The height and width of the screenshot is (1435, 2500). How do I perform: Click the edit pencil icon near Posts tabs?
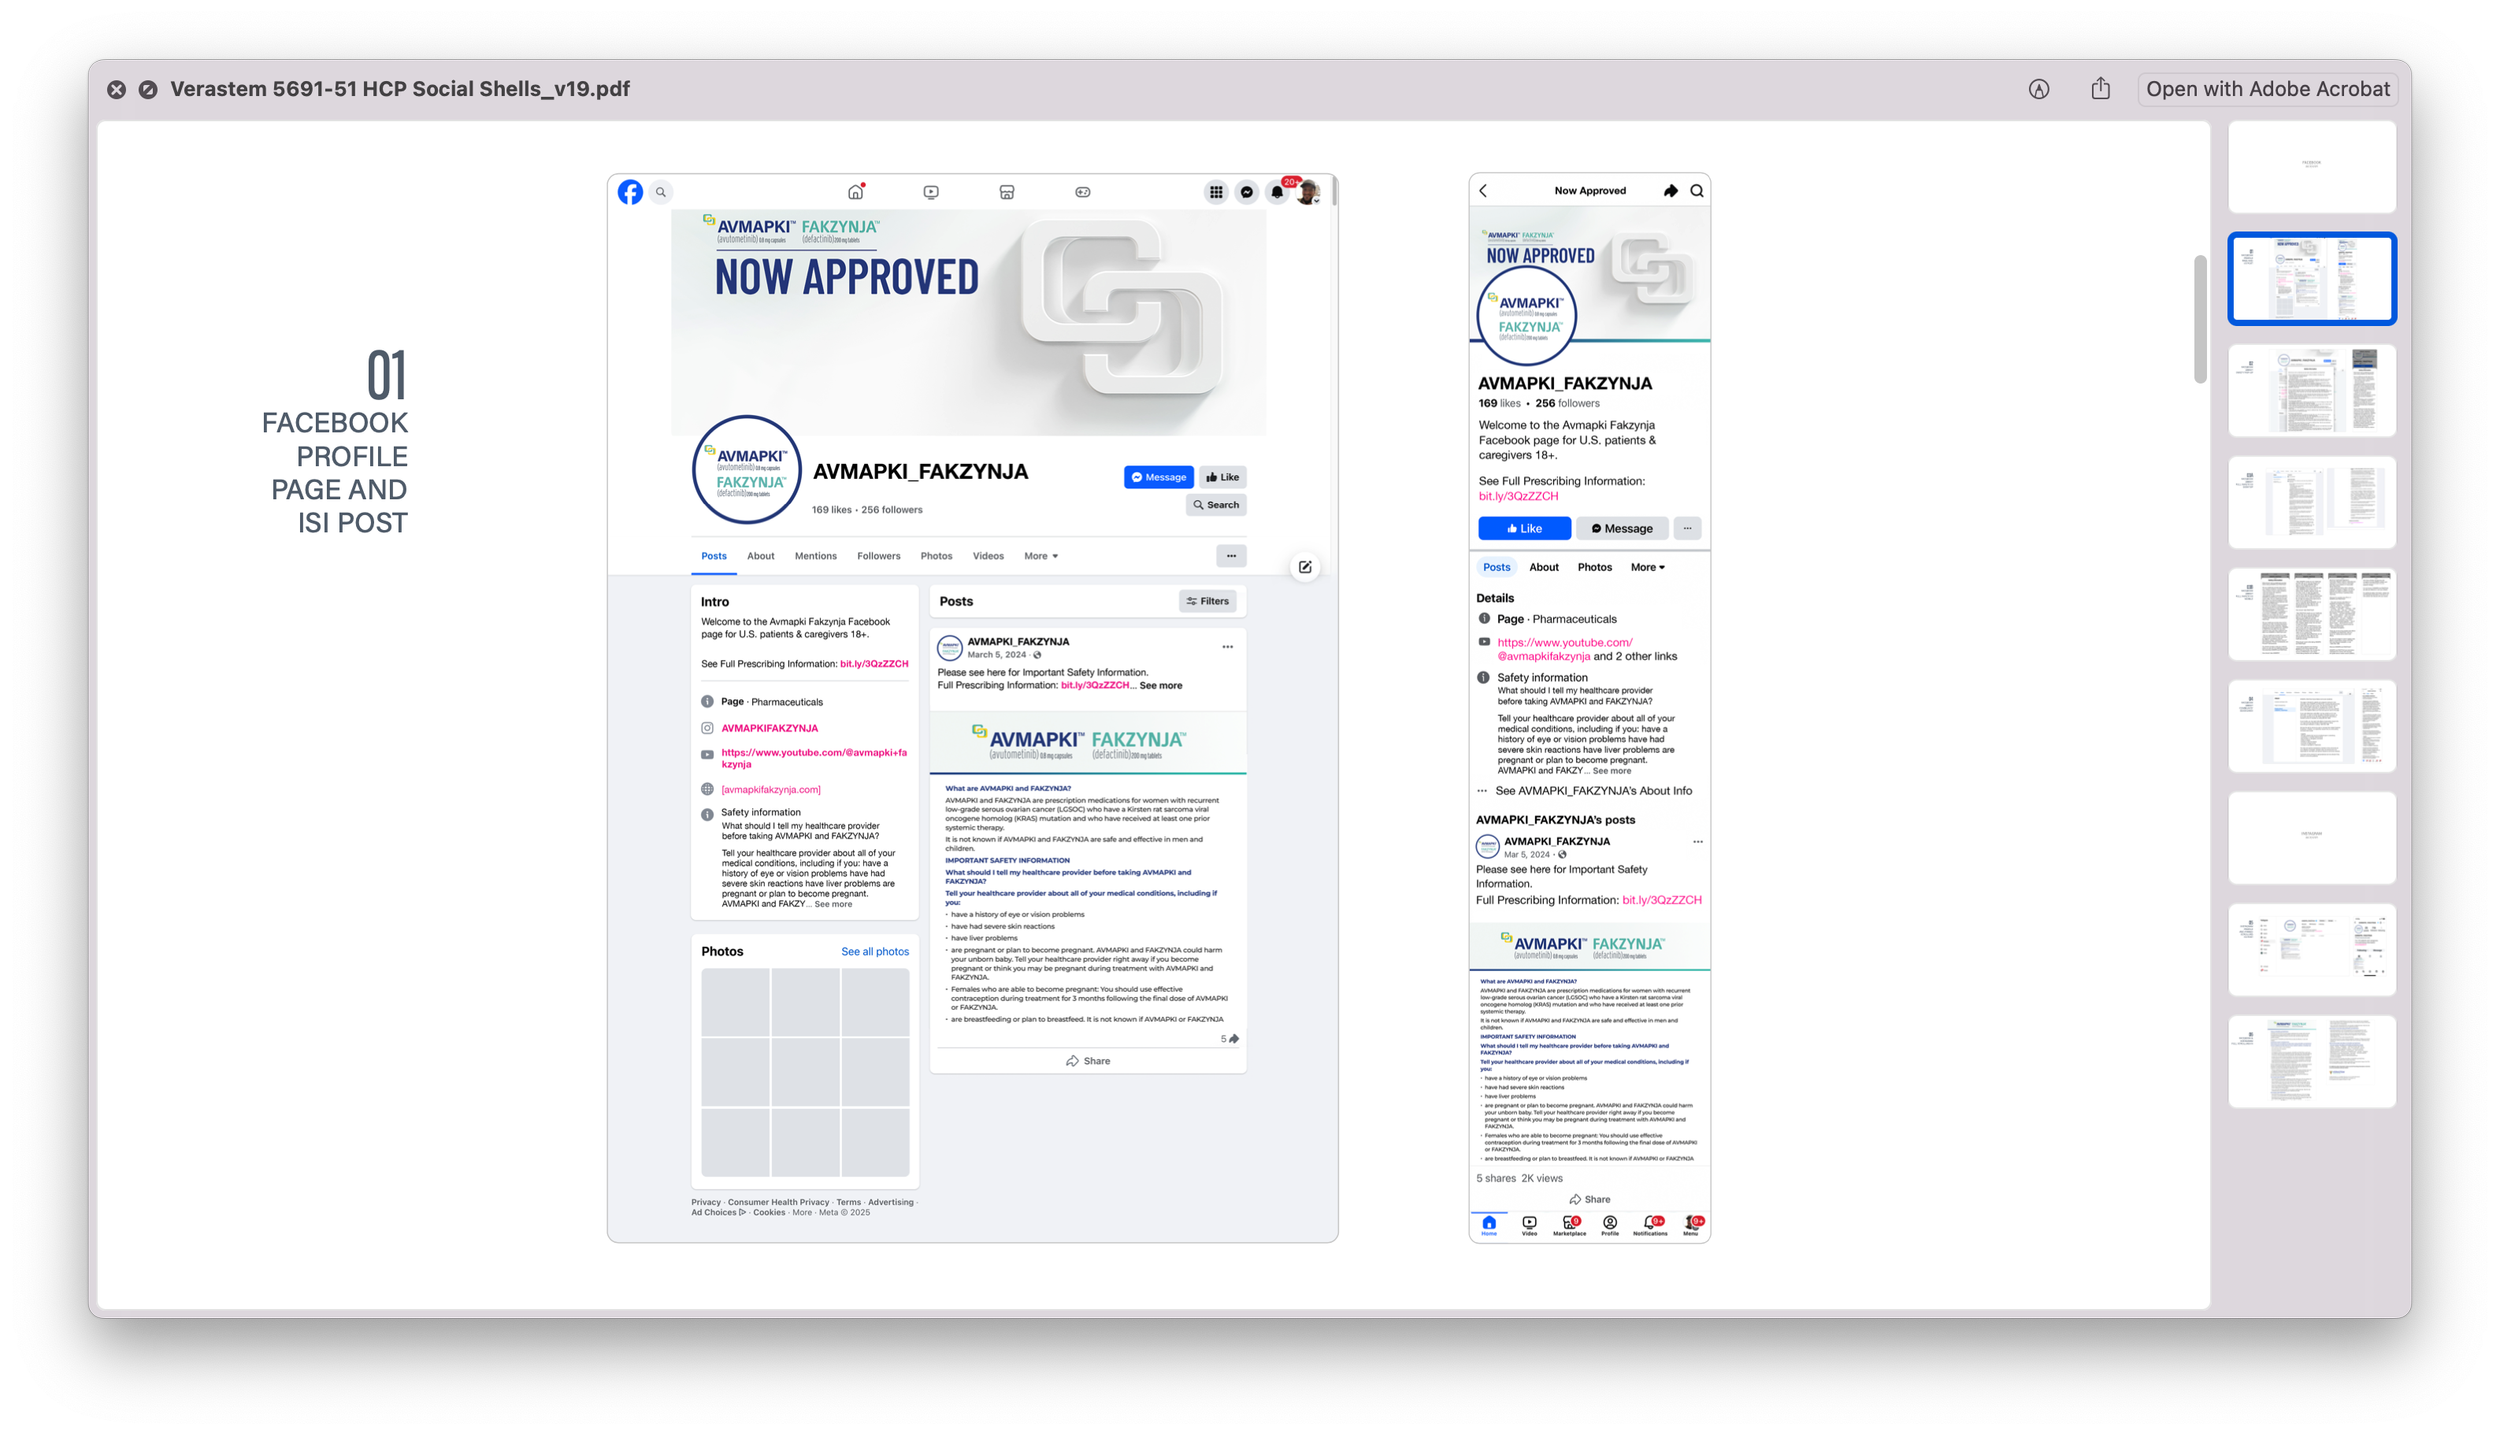click(1305, 567)
